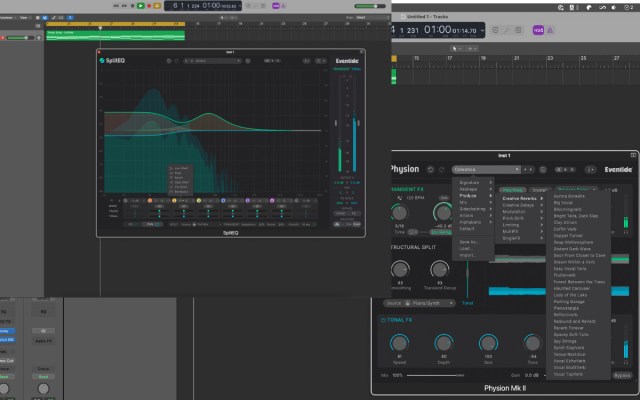Click Import... in preset menu

(x=467, y=255)
